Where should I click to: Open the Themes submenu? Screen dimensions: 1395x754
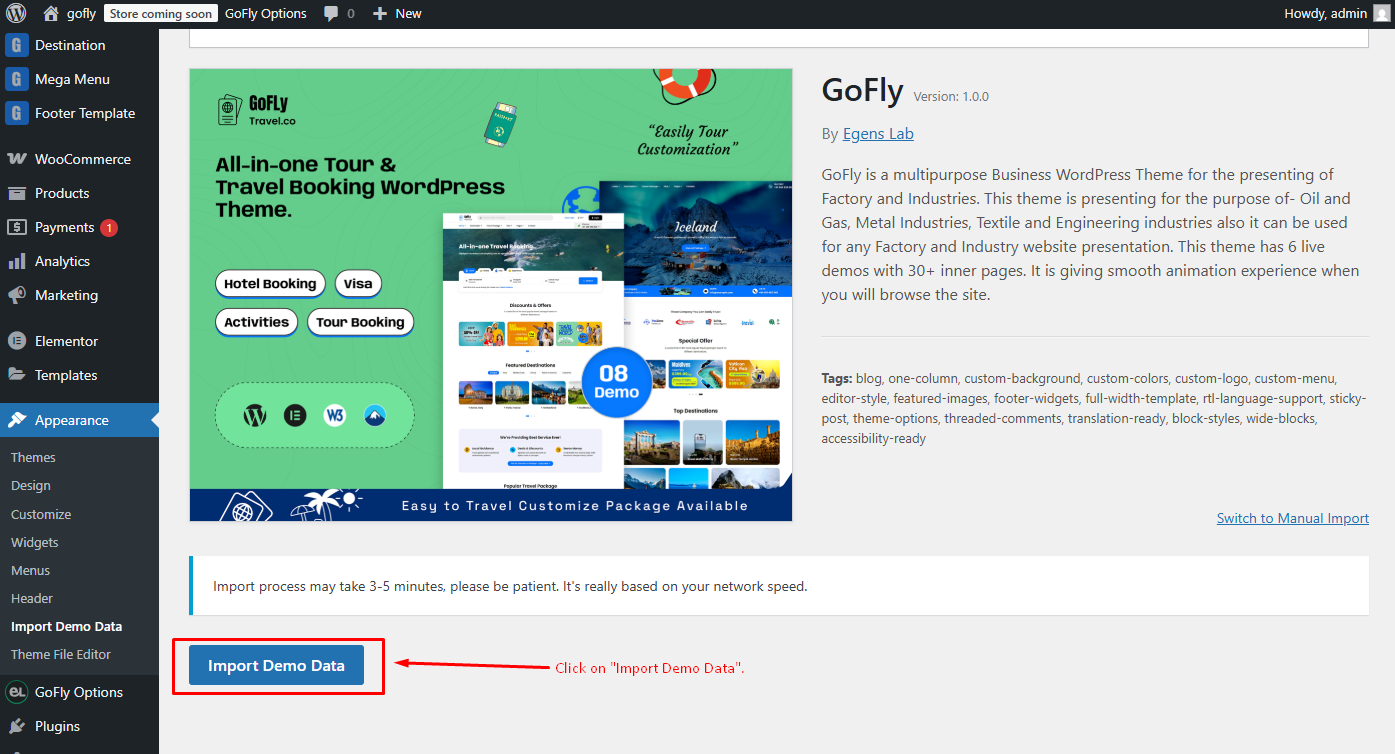33,457
